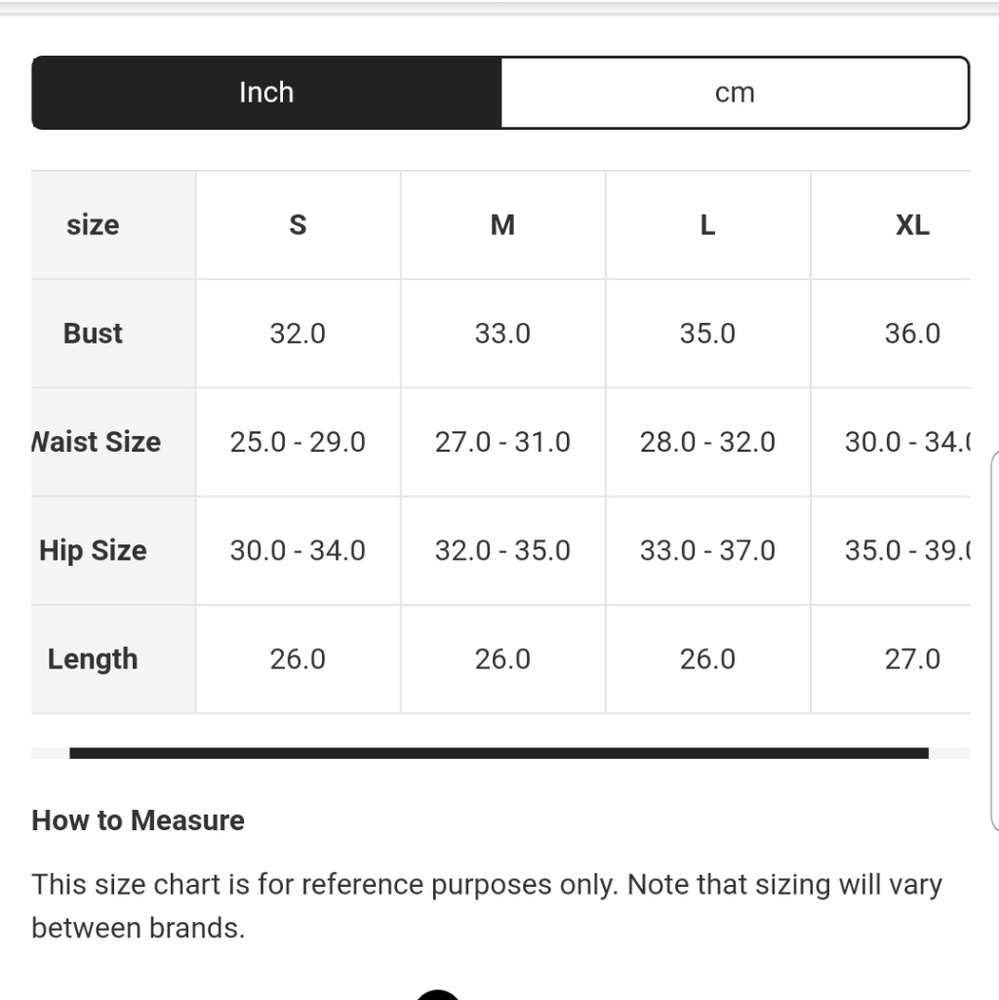Click the How to Measure heading
Viewport: 999px width, 1000px height.
coord(138,820)
